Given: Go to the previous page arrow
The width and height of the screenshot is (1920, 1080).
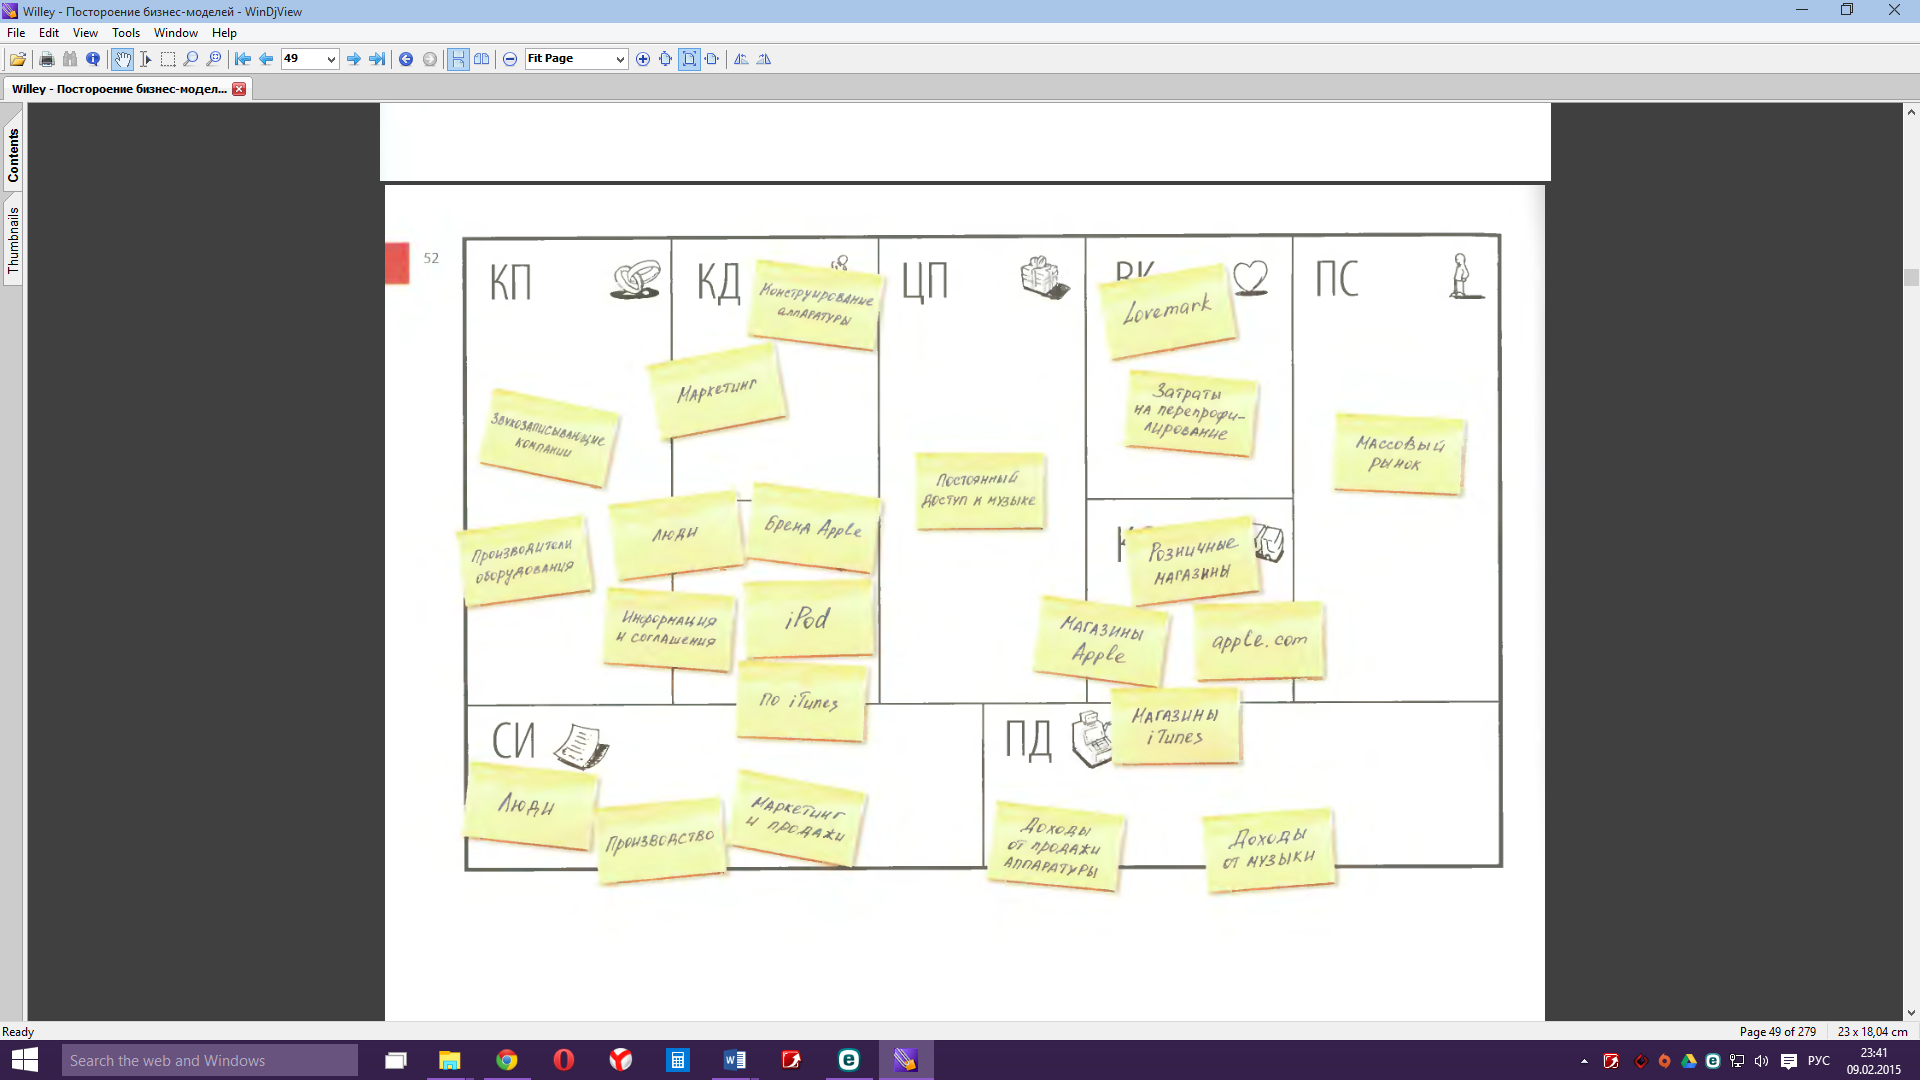Looking at the screenshot, I should tap(266, 59).
